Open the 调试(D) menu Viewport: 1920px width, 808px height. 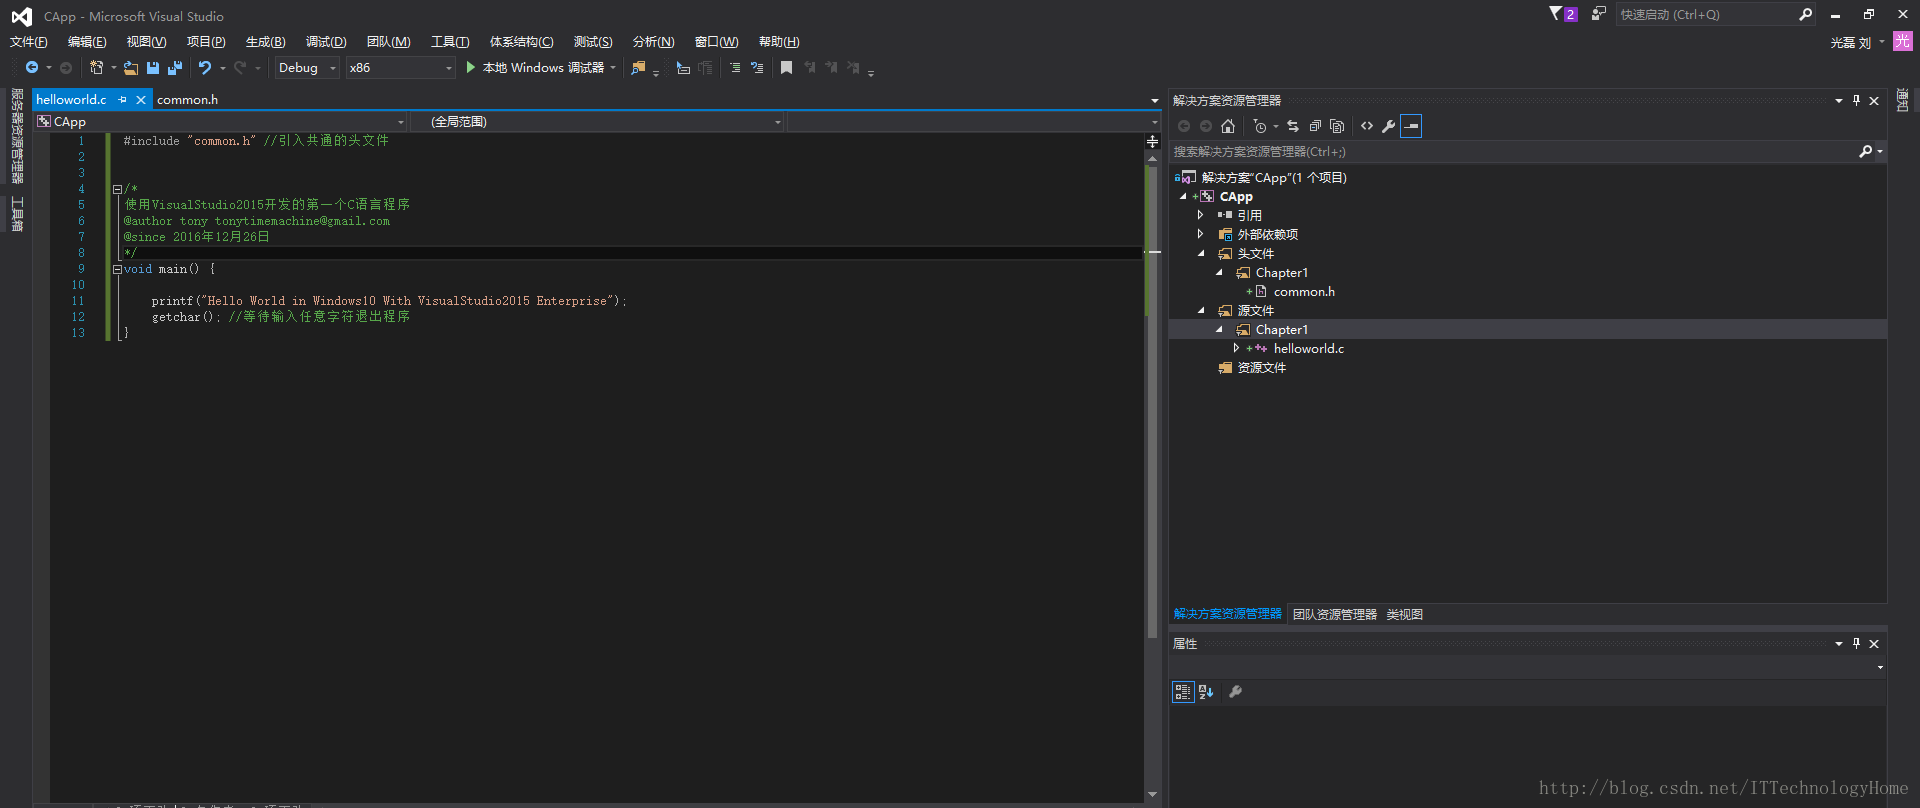point(326,42)
